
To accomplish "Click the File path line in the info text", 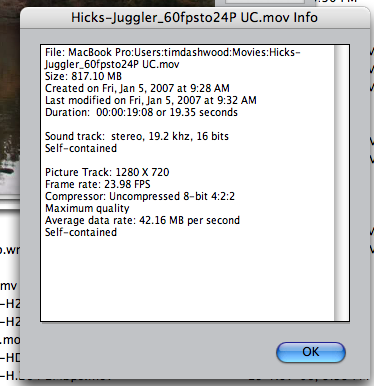I will (173, 58).
